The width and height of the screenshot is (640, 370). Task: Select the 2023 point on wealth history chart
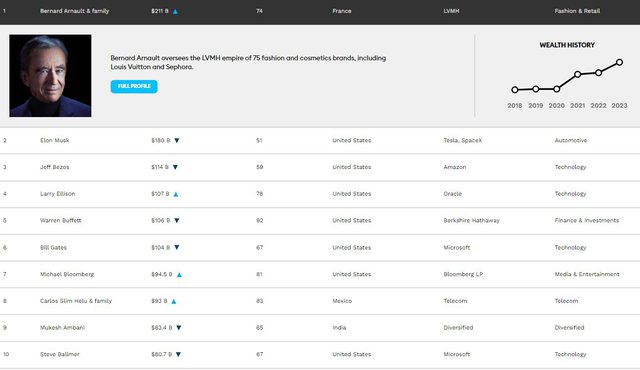coord(620,62)
